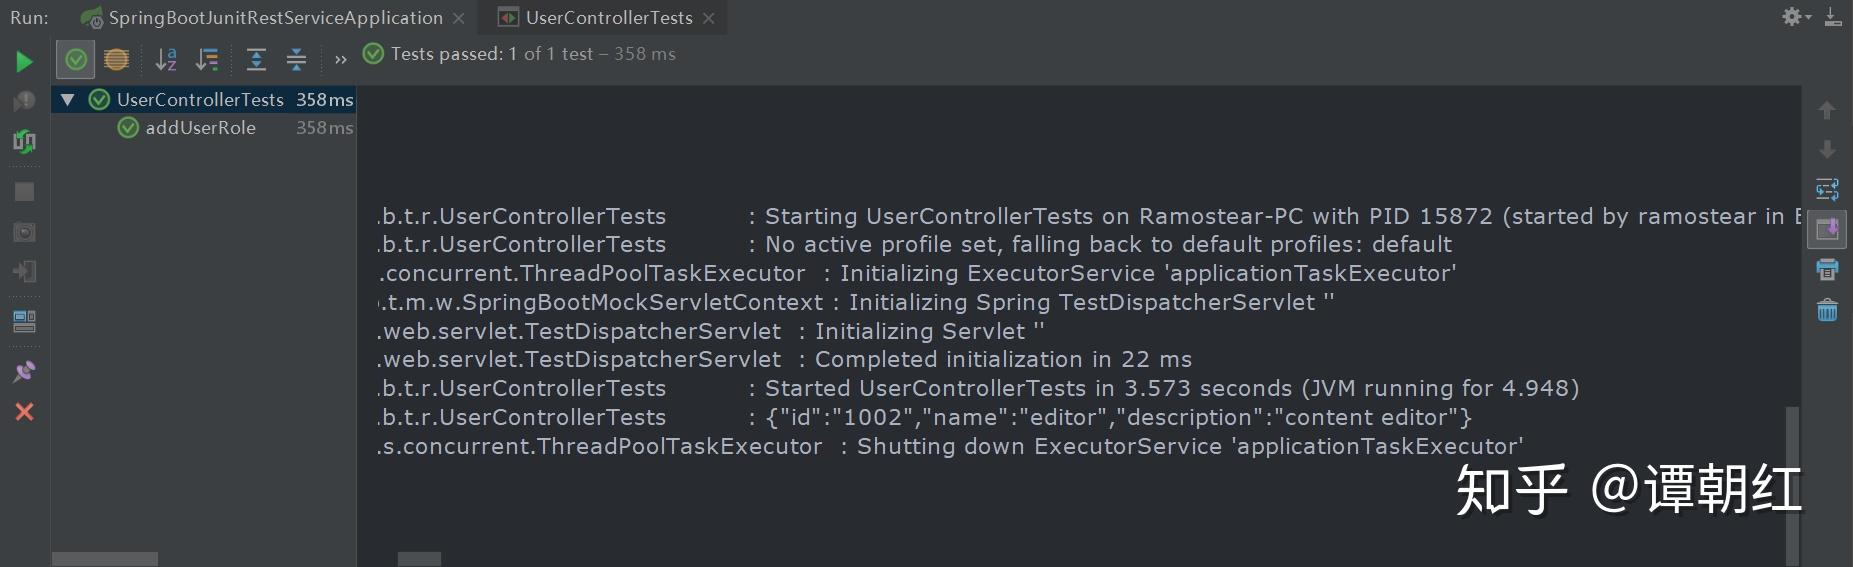The image size is (1853, 567).
Task: Select the addUserRole test result
Action: [200, 128]
